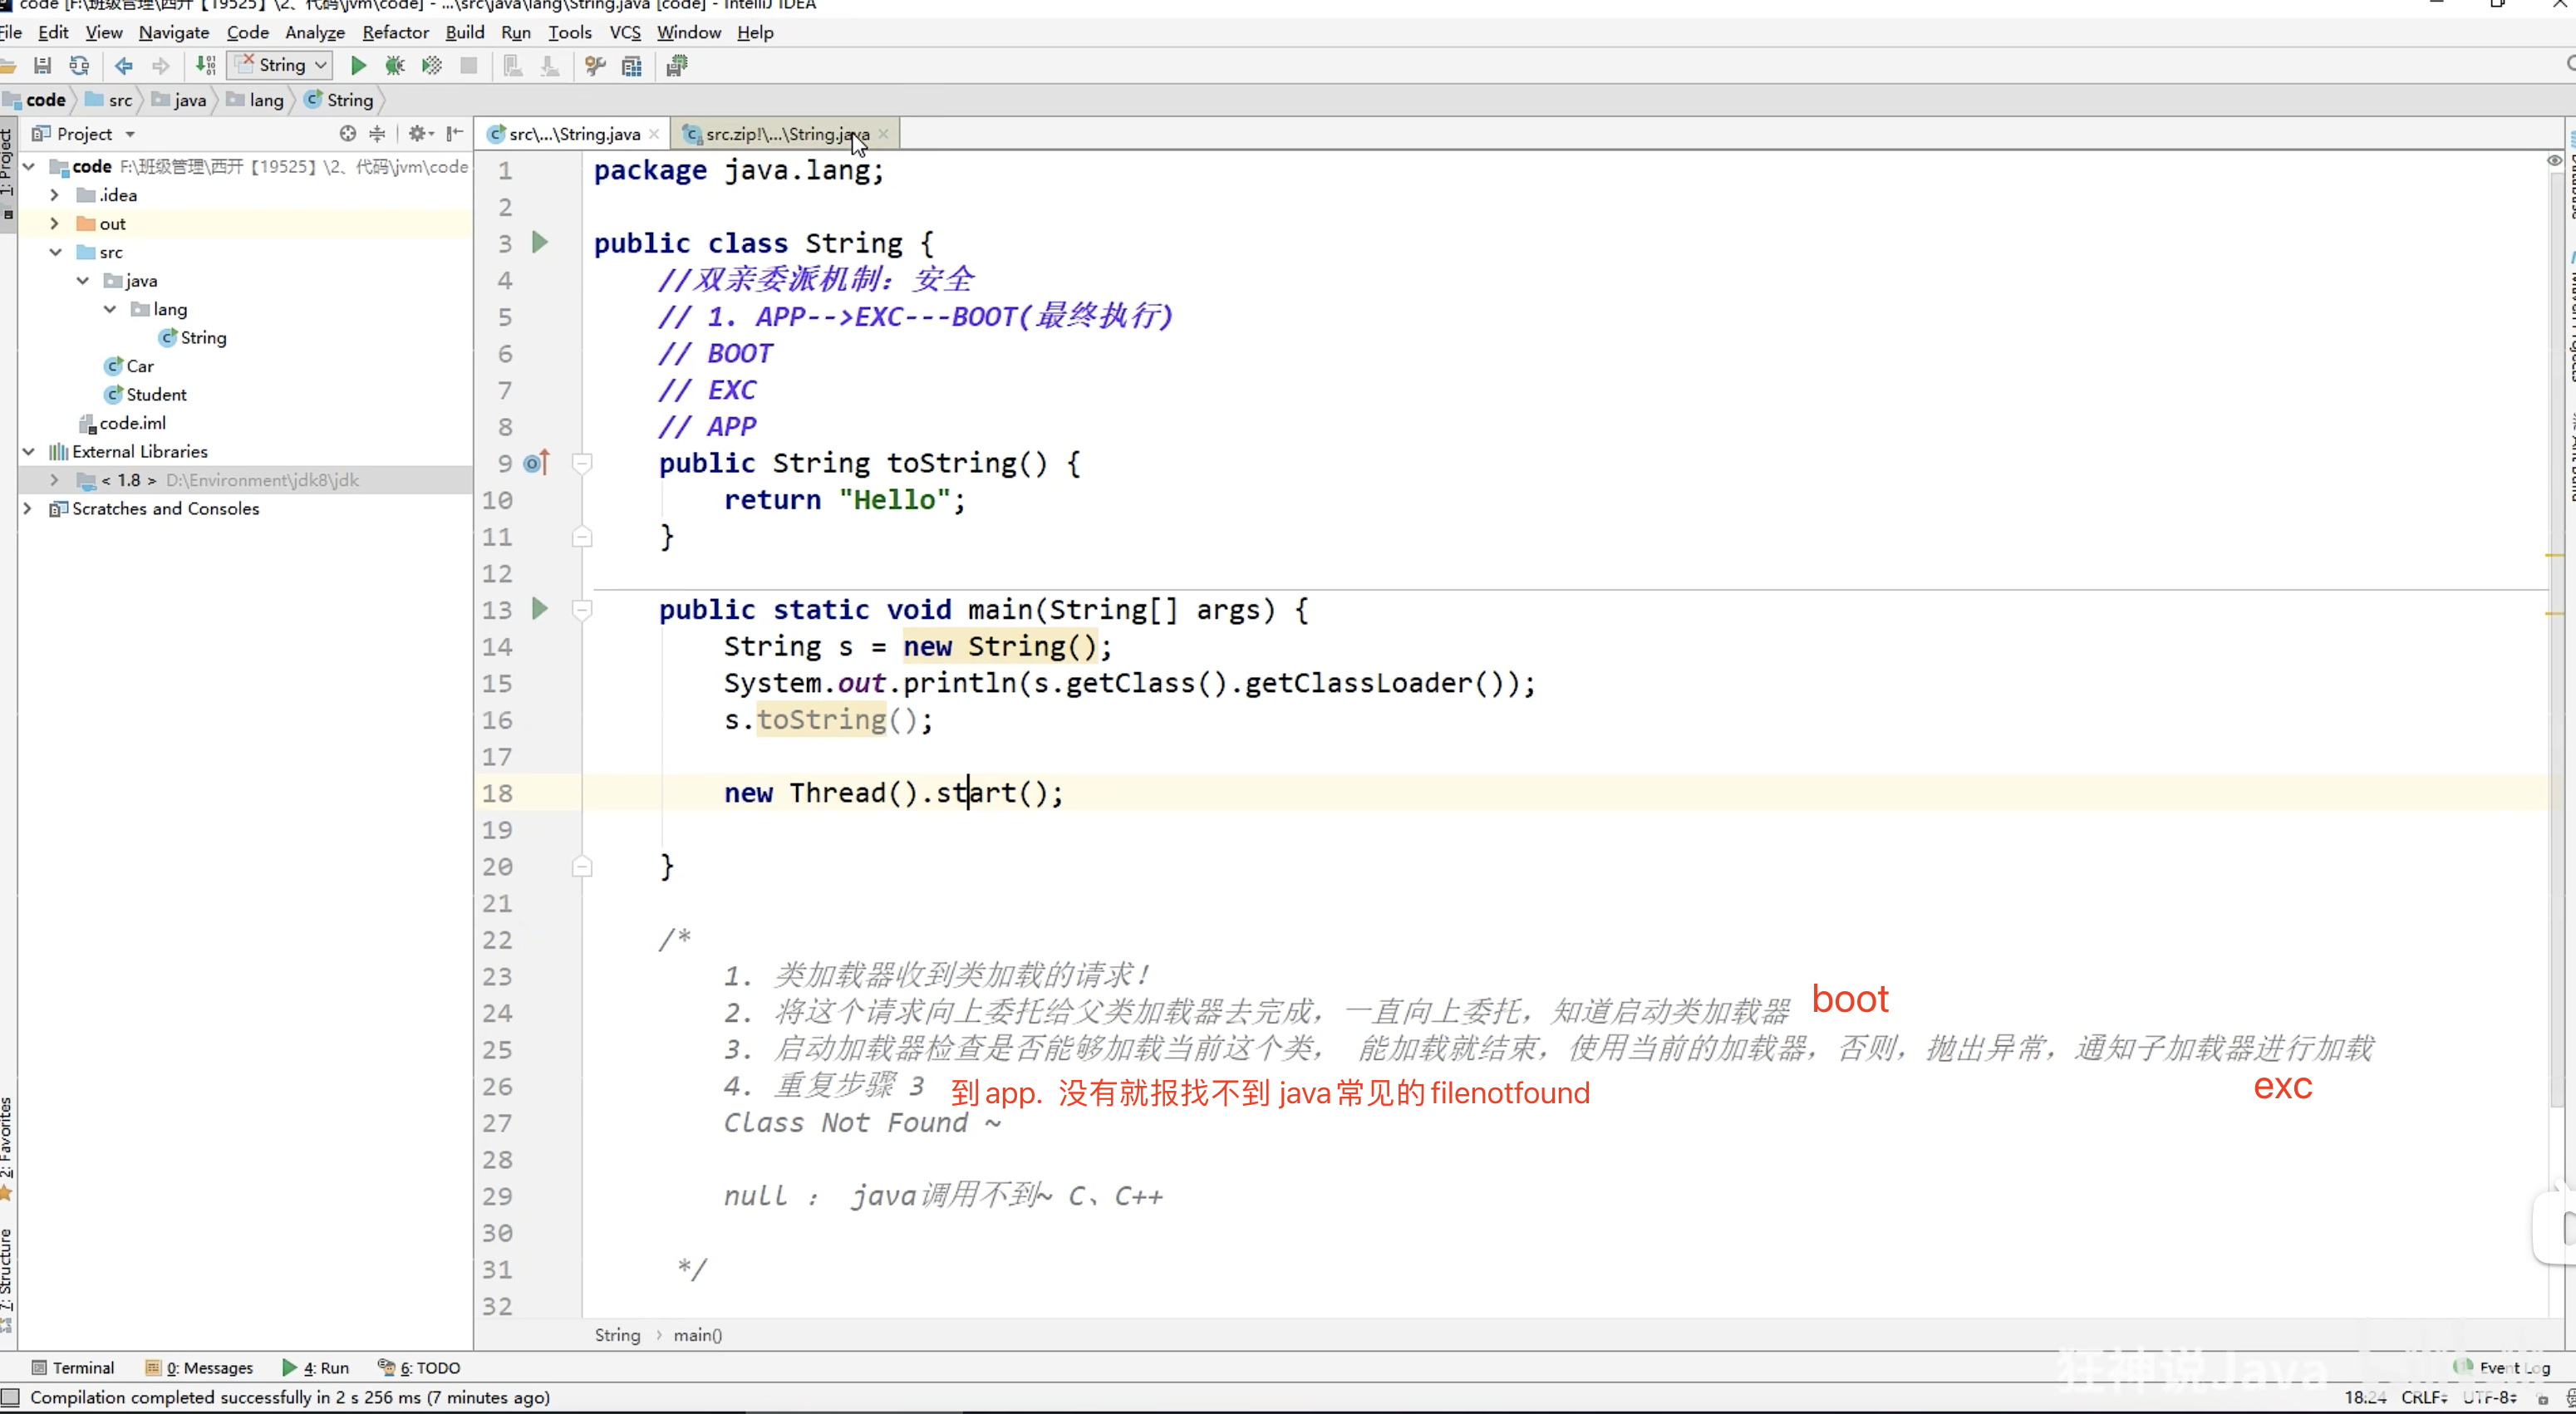This screenshot has width=2576, height=1414.
Task: Open the Project Structure icon
Action: (x=632, y=66)
